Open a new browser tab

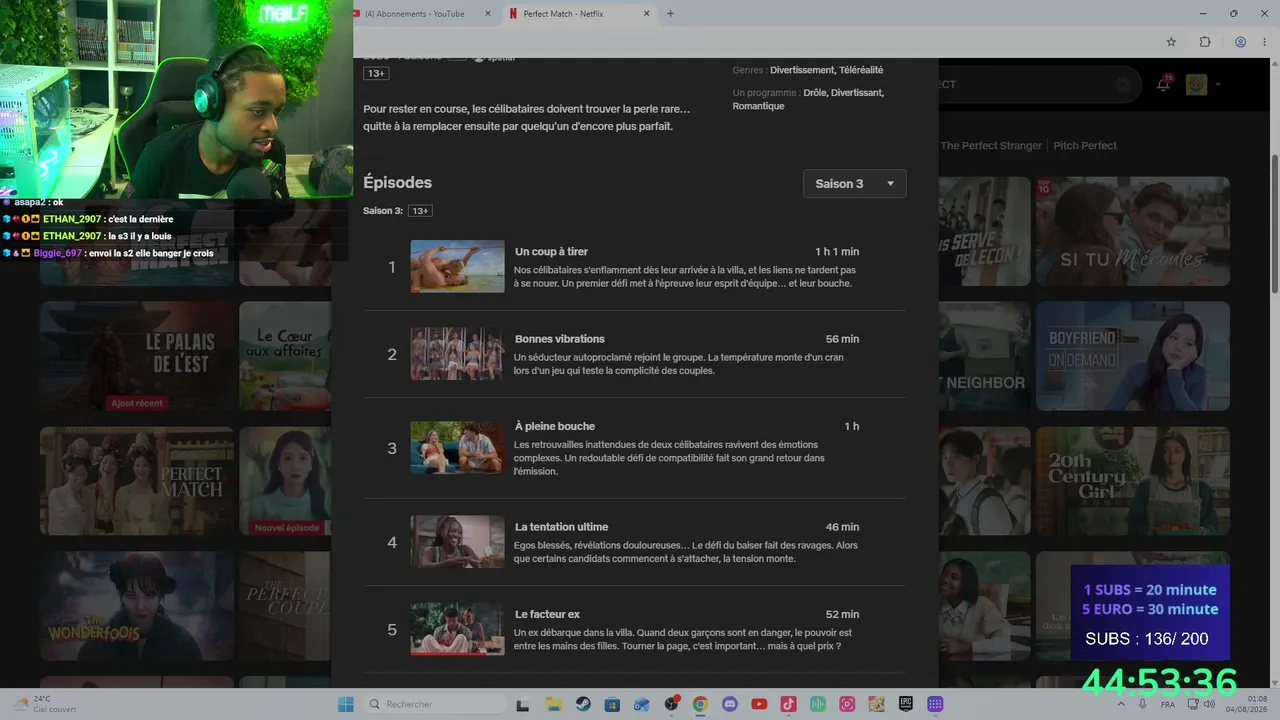(670, 14)
